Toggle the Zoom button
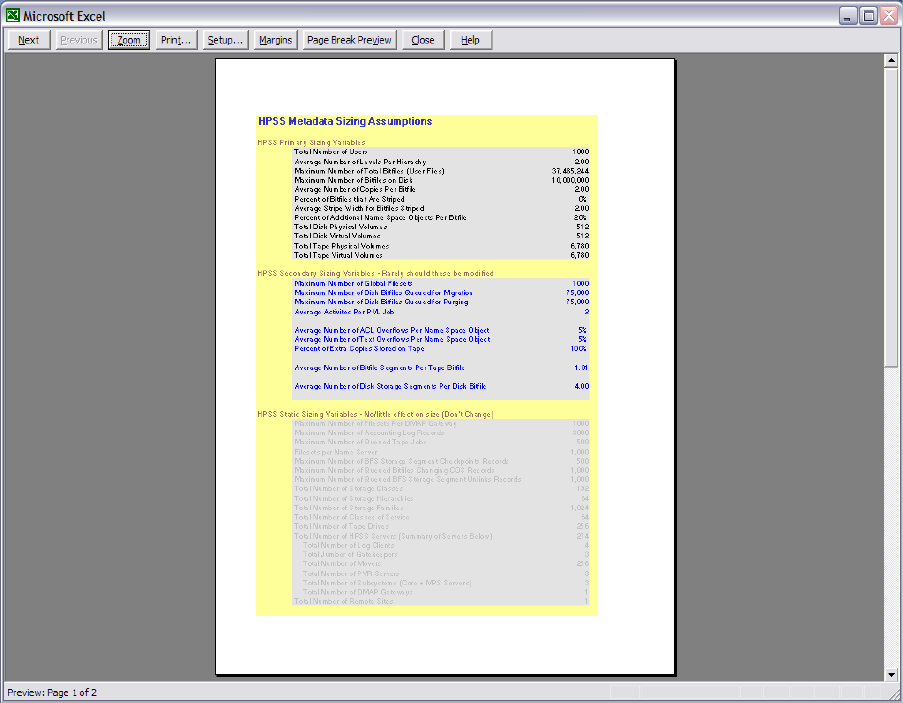 tap(129, 40)
